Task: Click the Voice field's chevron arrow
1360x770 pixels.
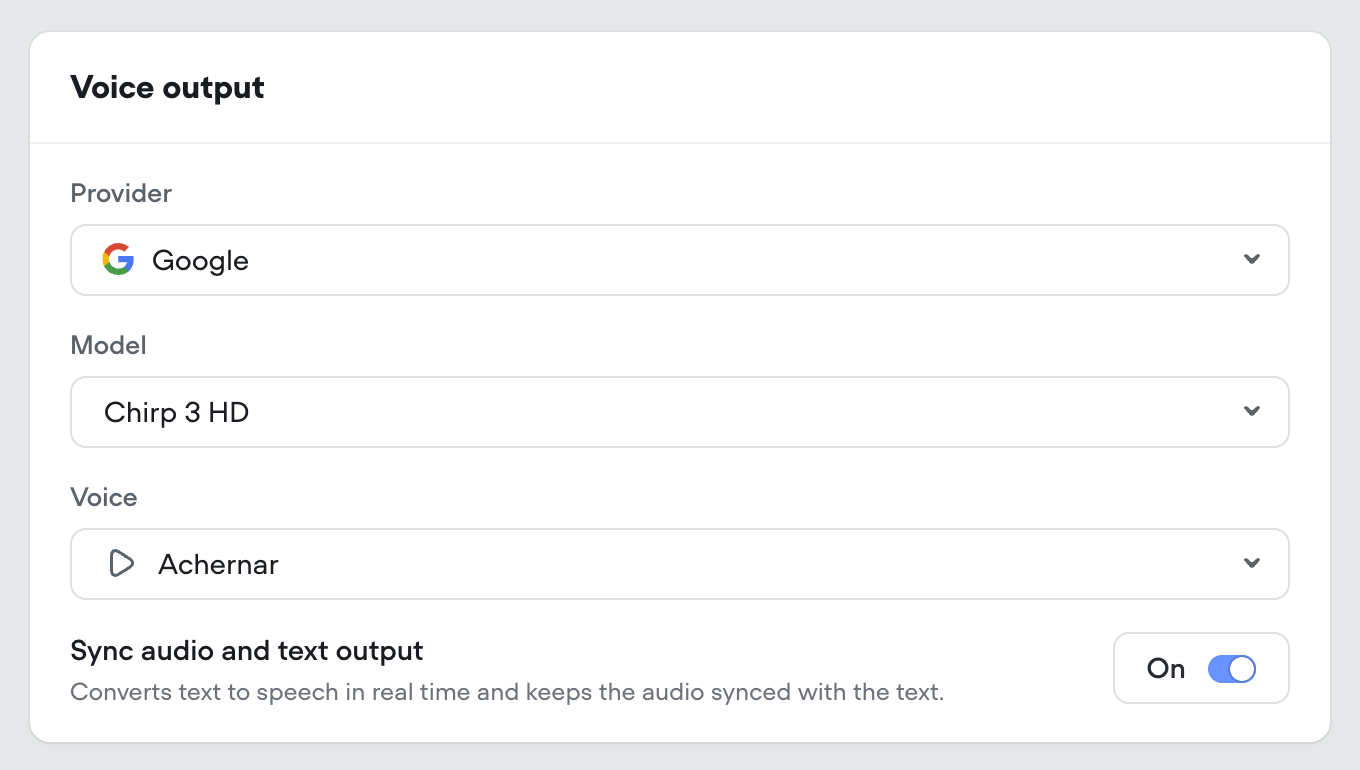Action: (1251, 564)
